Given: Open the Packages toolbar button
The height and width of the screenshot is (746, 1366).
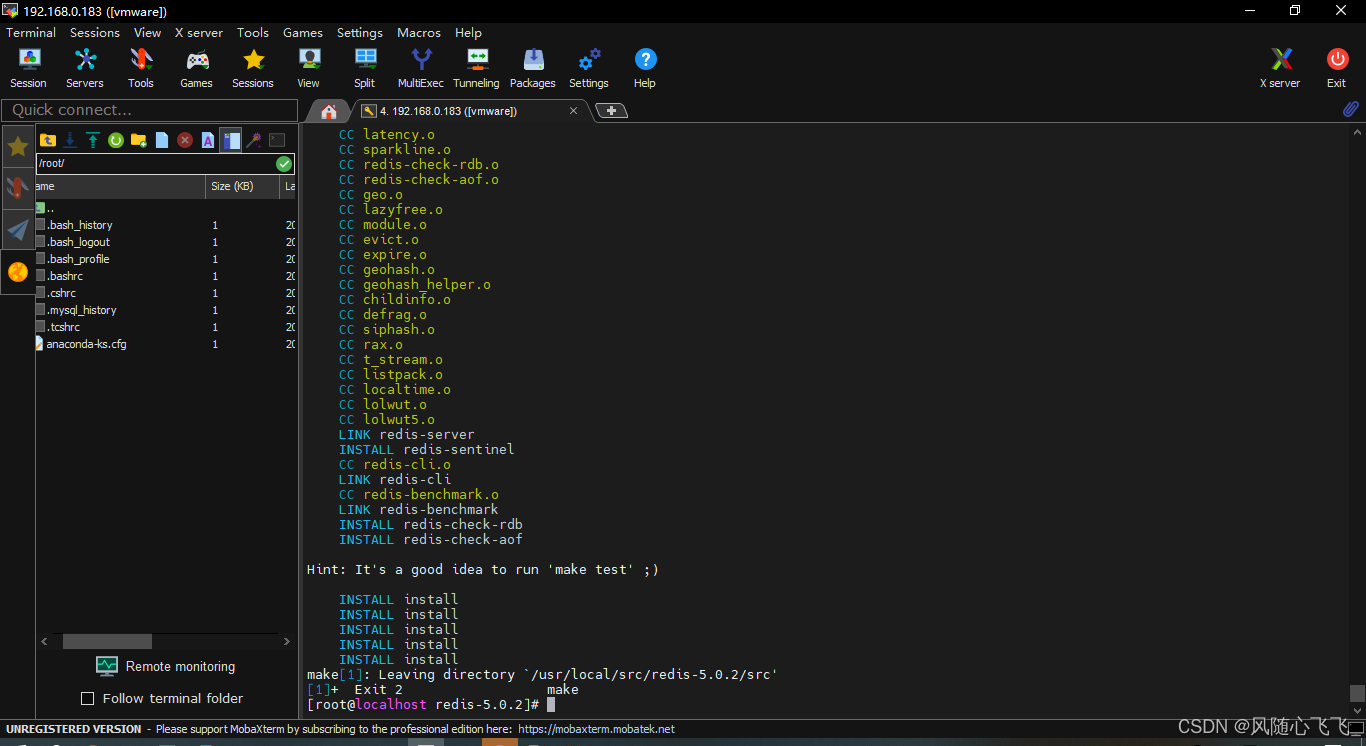Looking at the screenshot, I should (533, 68).
